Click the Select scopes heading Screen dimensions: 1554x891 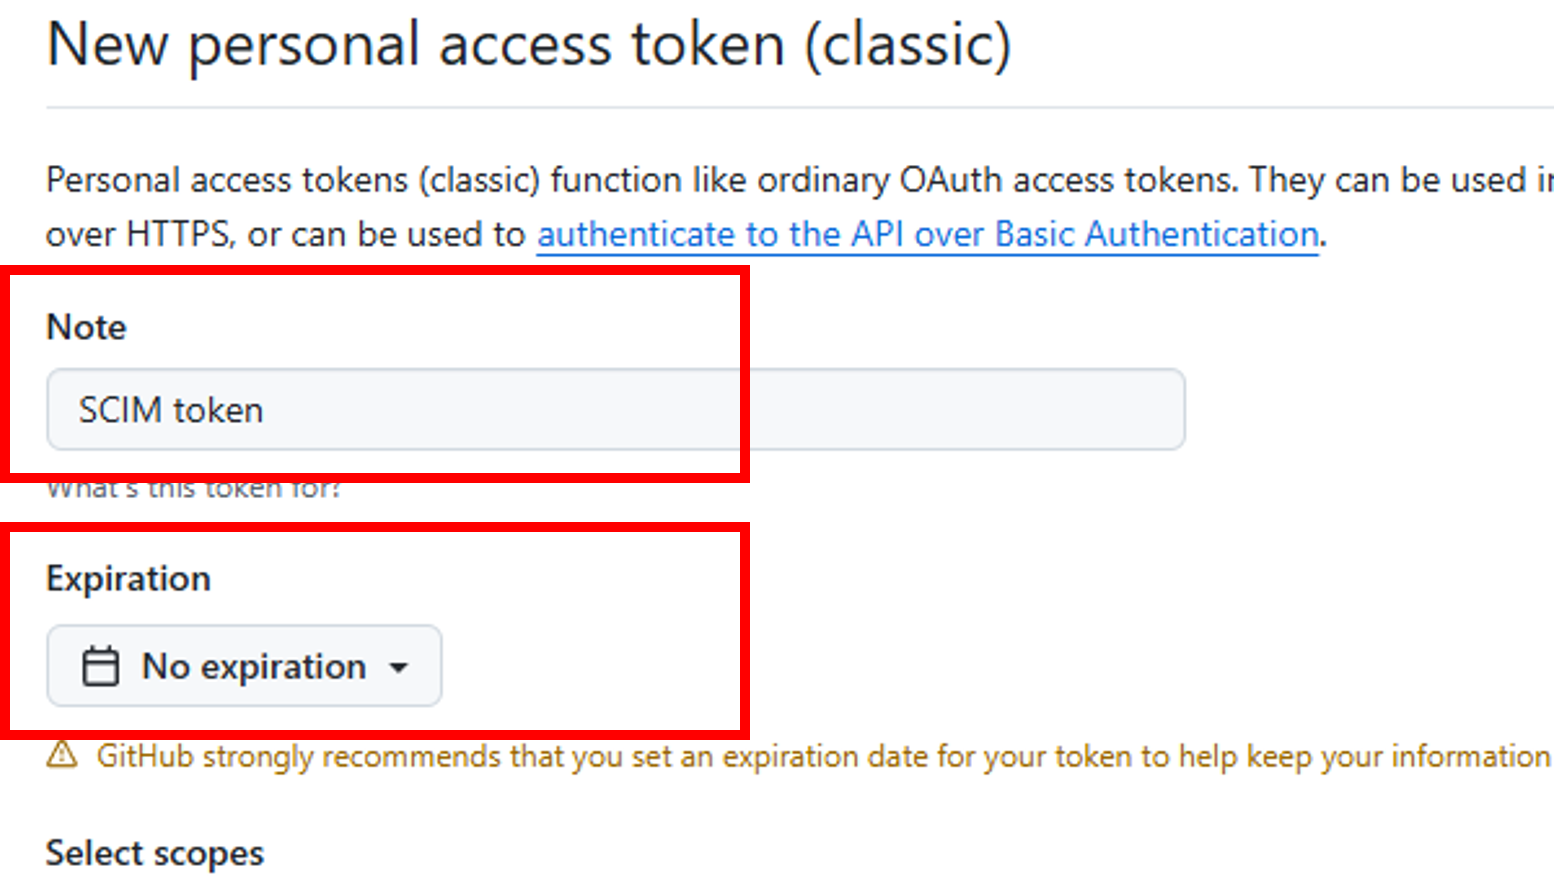pos(155,853)
